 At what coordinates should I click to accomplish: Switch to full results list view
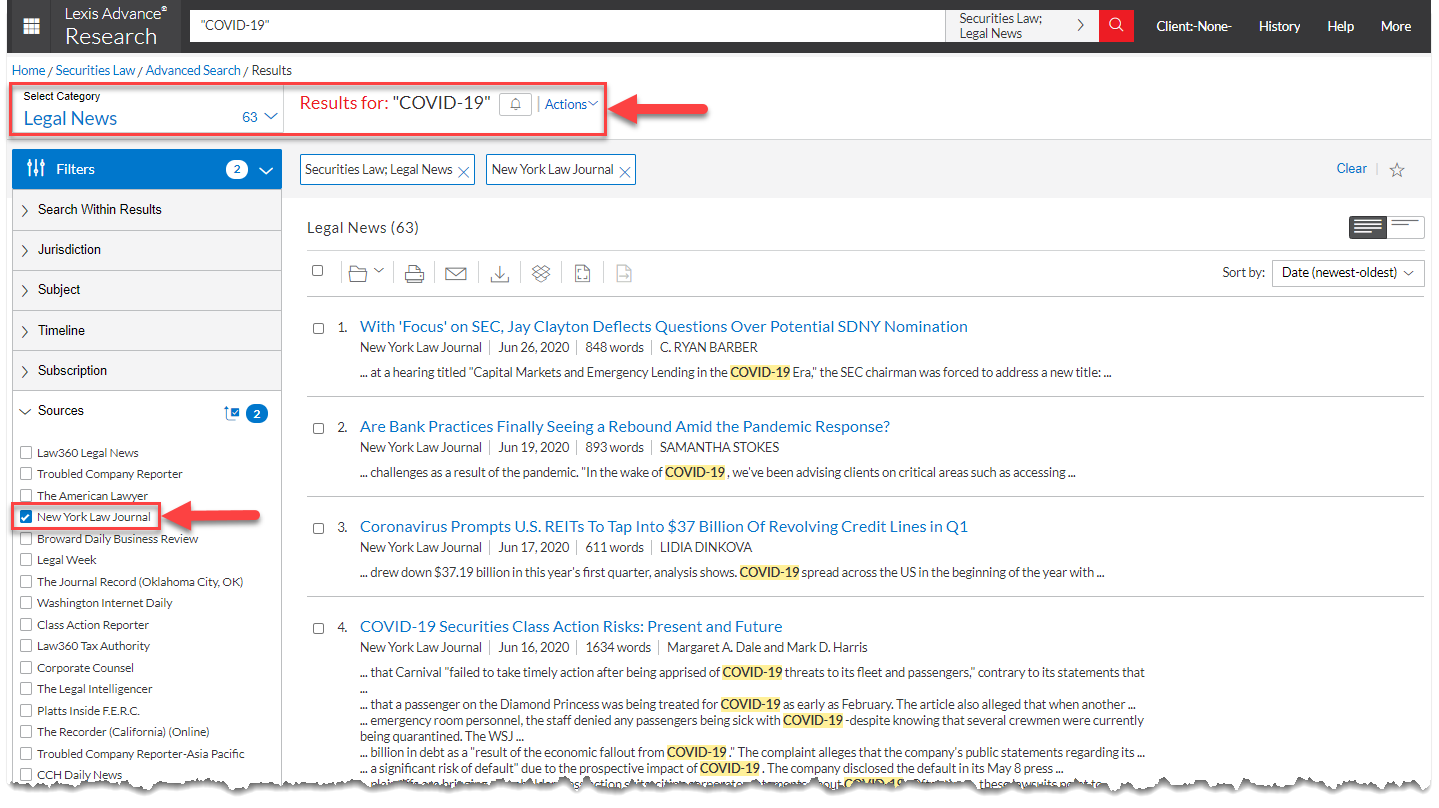(1367, 227)
